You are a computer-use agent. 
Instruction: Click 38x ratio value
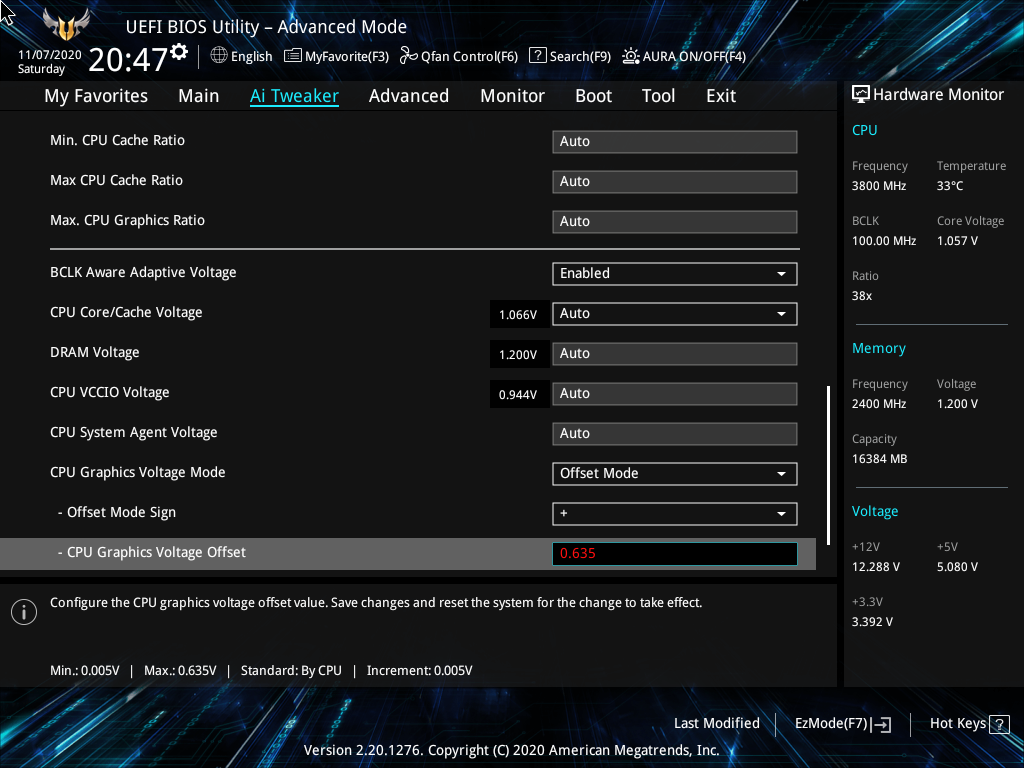pyautogui.click(x=861, y=296)
